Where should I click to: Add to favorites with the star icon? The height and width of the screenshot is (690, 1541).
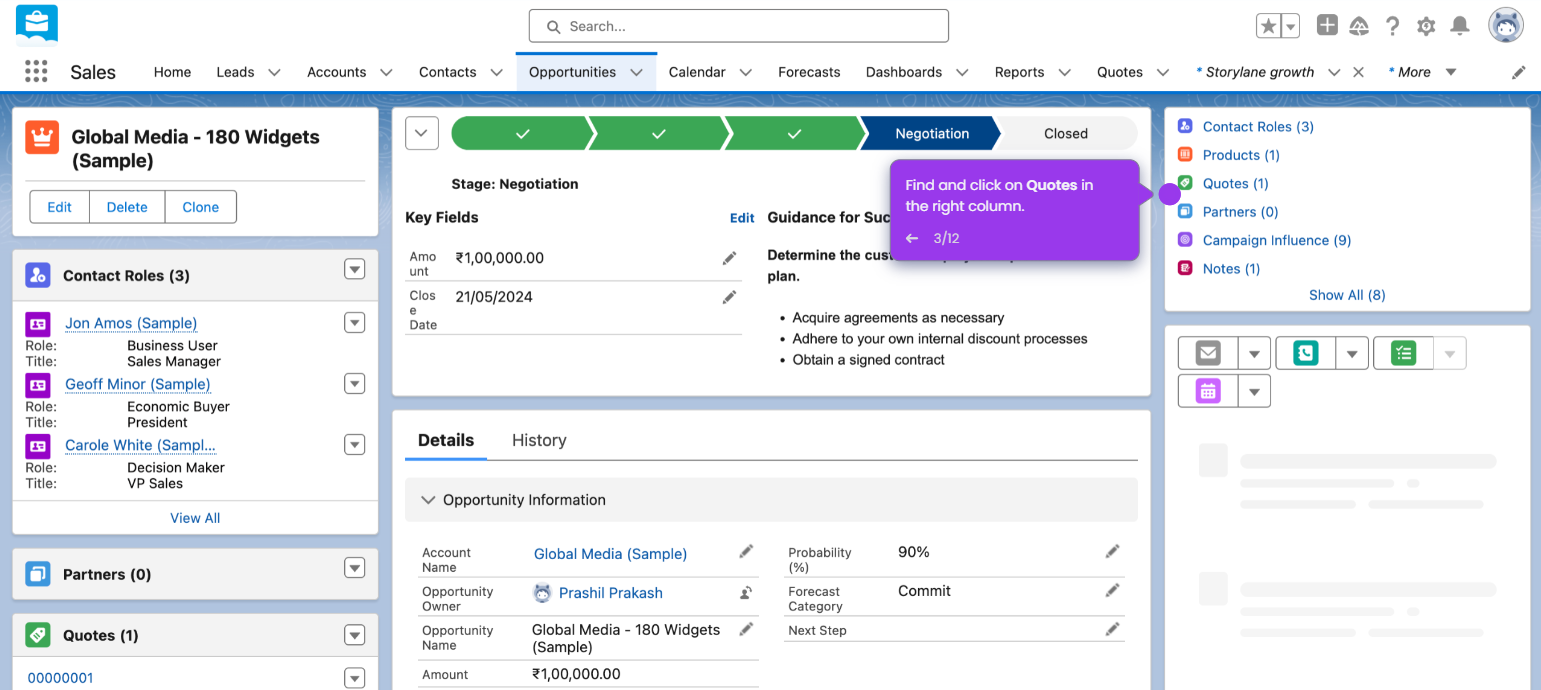1271,26
